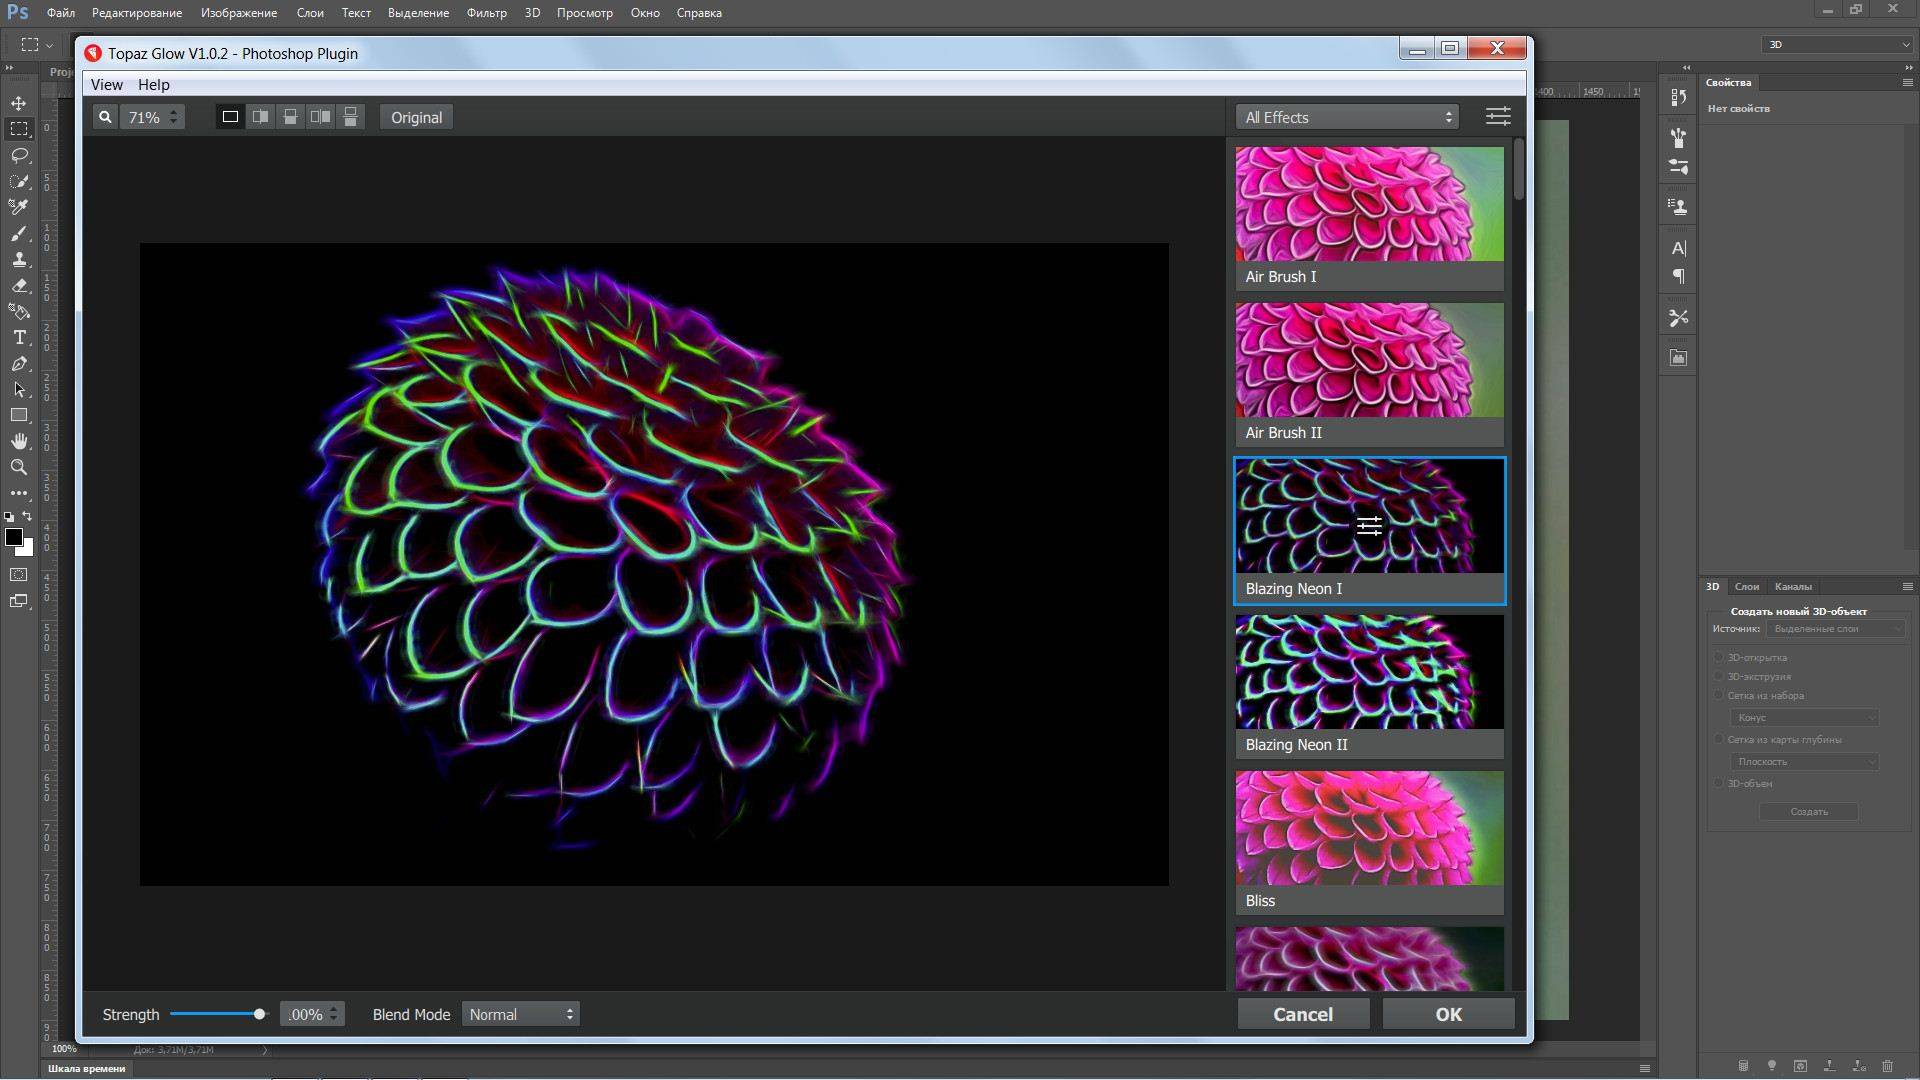
Task: Open the Свойства panel options menu
Action: click(x=1907, y=82)
